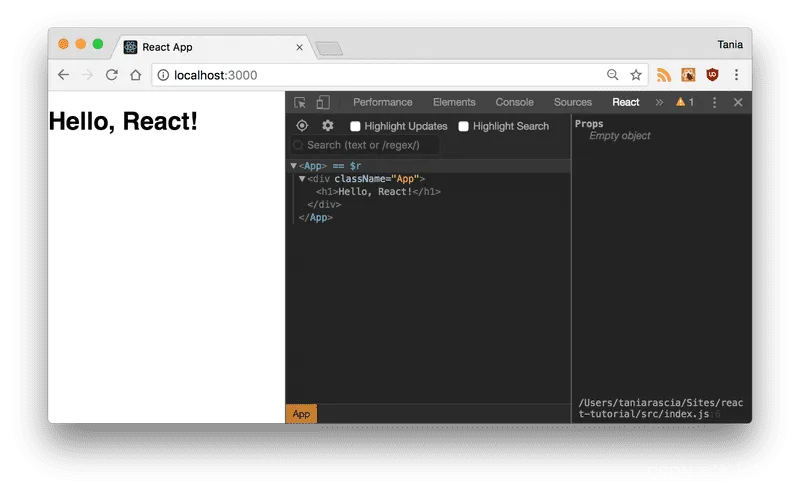Open DevTools customize three-dot menu
The height and width of the screenshot is (492, 800).
[714, 103]
